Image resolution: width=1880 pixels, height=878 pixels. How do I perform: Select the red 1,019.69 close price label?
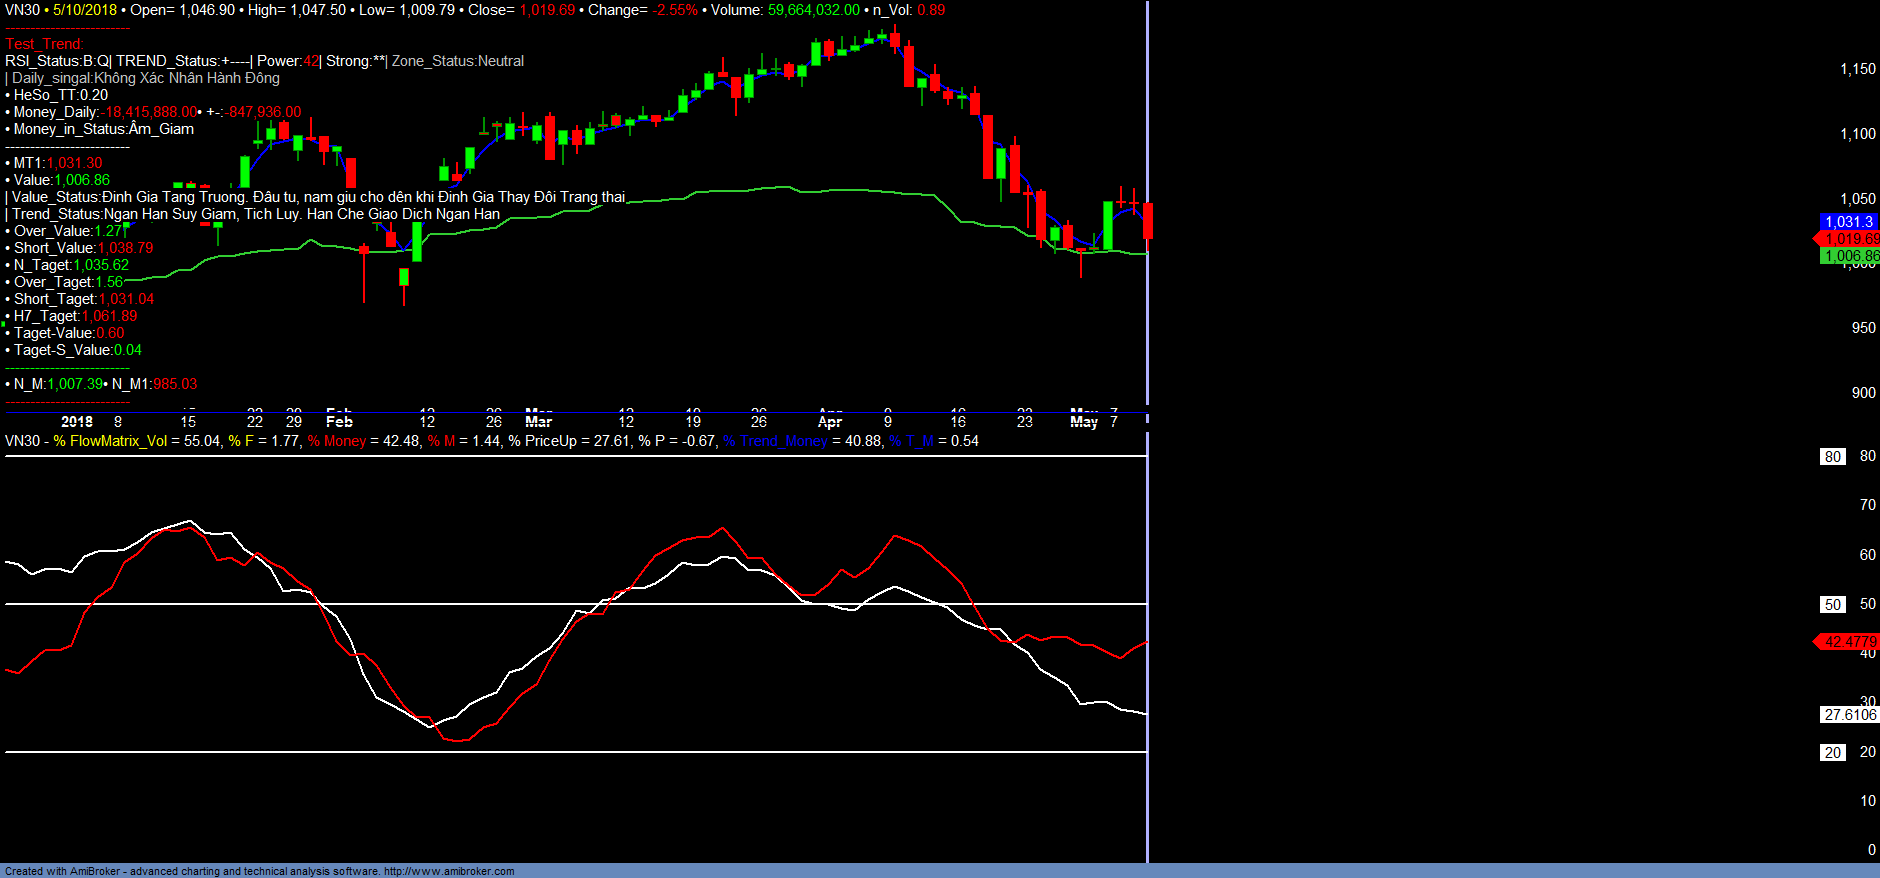(1850, 239)
